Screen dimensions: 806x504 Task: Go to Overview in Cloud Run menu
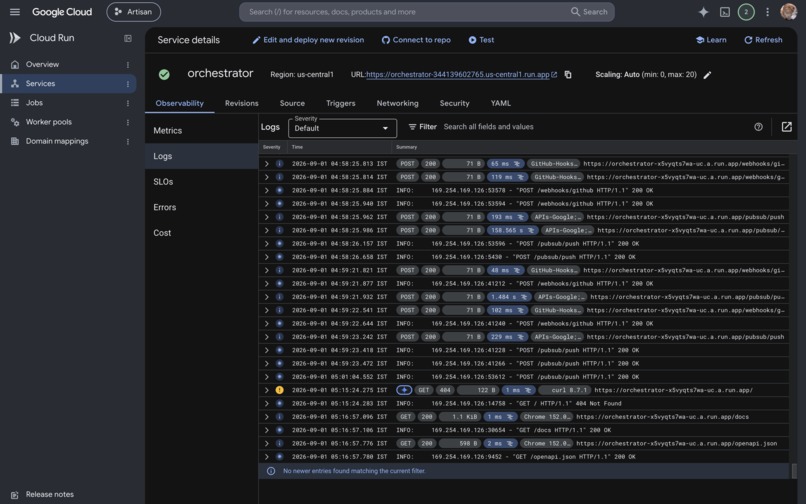[x=42, y=64]
